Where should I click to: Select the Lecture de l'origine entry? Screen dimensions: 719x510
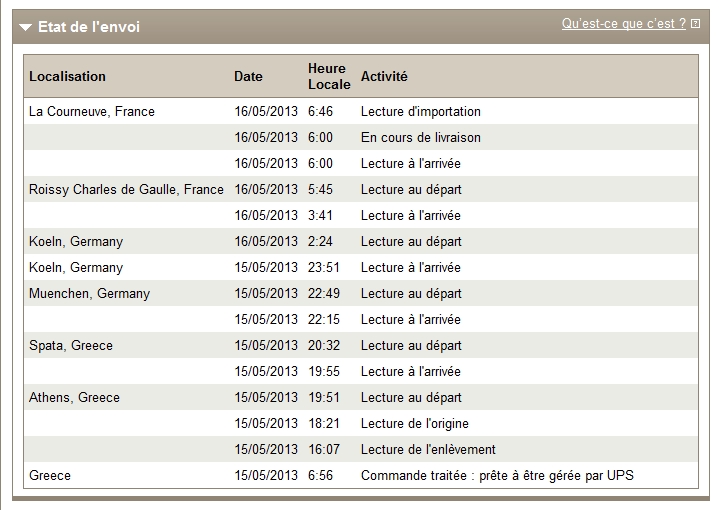[415, 423]
